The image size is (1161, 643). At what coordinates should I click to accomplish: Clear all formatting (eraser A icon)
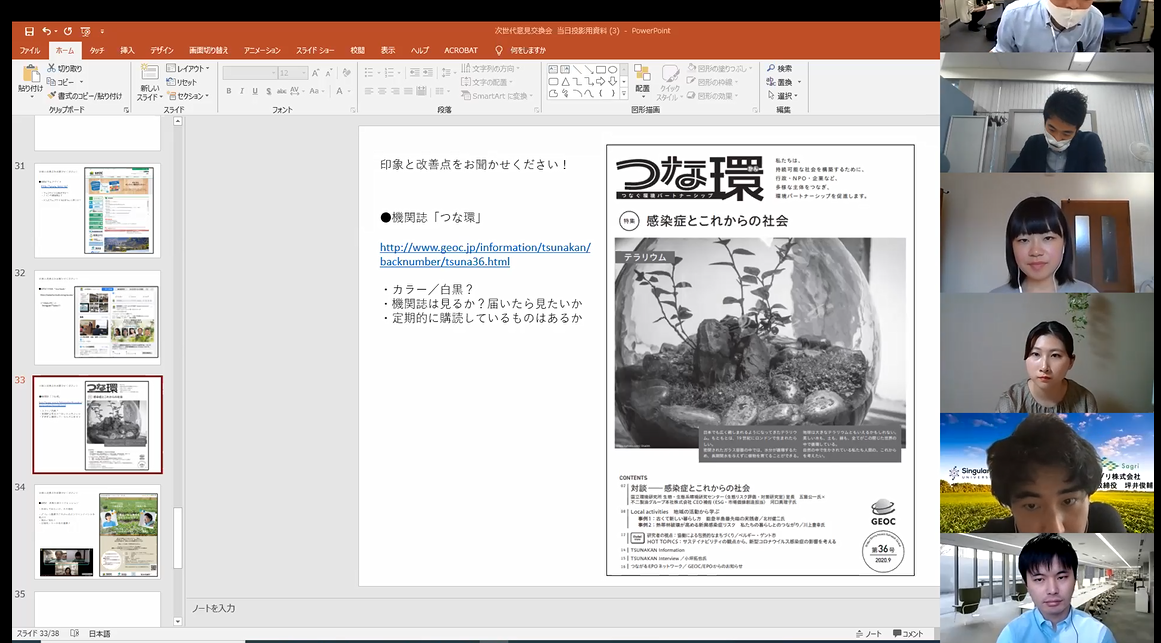tap(347, 73)
